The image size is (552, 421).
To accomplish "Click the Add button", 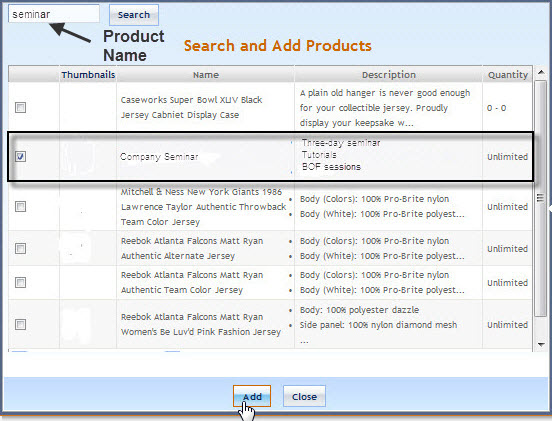I will pos(252,396).
